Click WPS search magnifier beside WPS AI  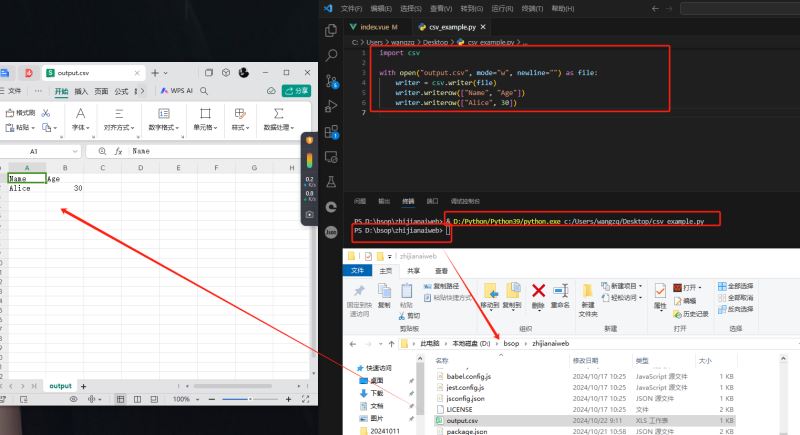coord(204,91)
